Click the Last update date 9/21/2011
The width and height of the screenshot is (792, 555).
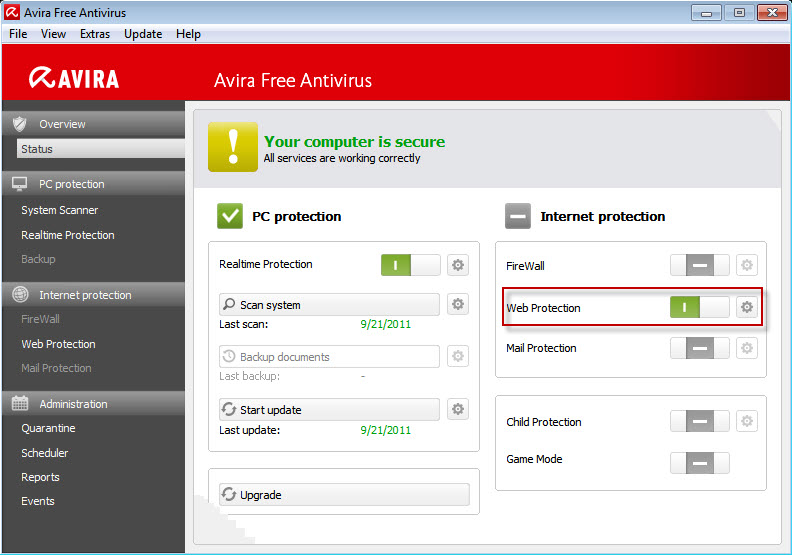(x=385, y=430)
